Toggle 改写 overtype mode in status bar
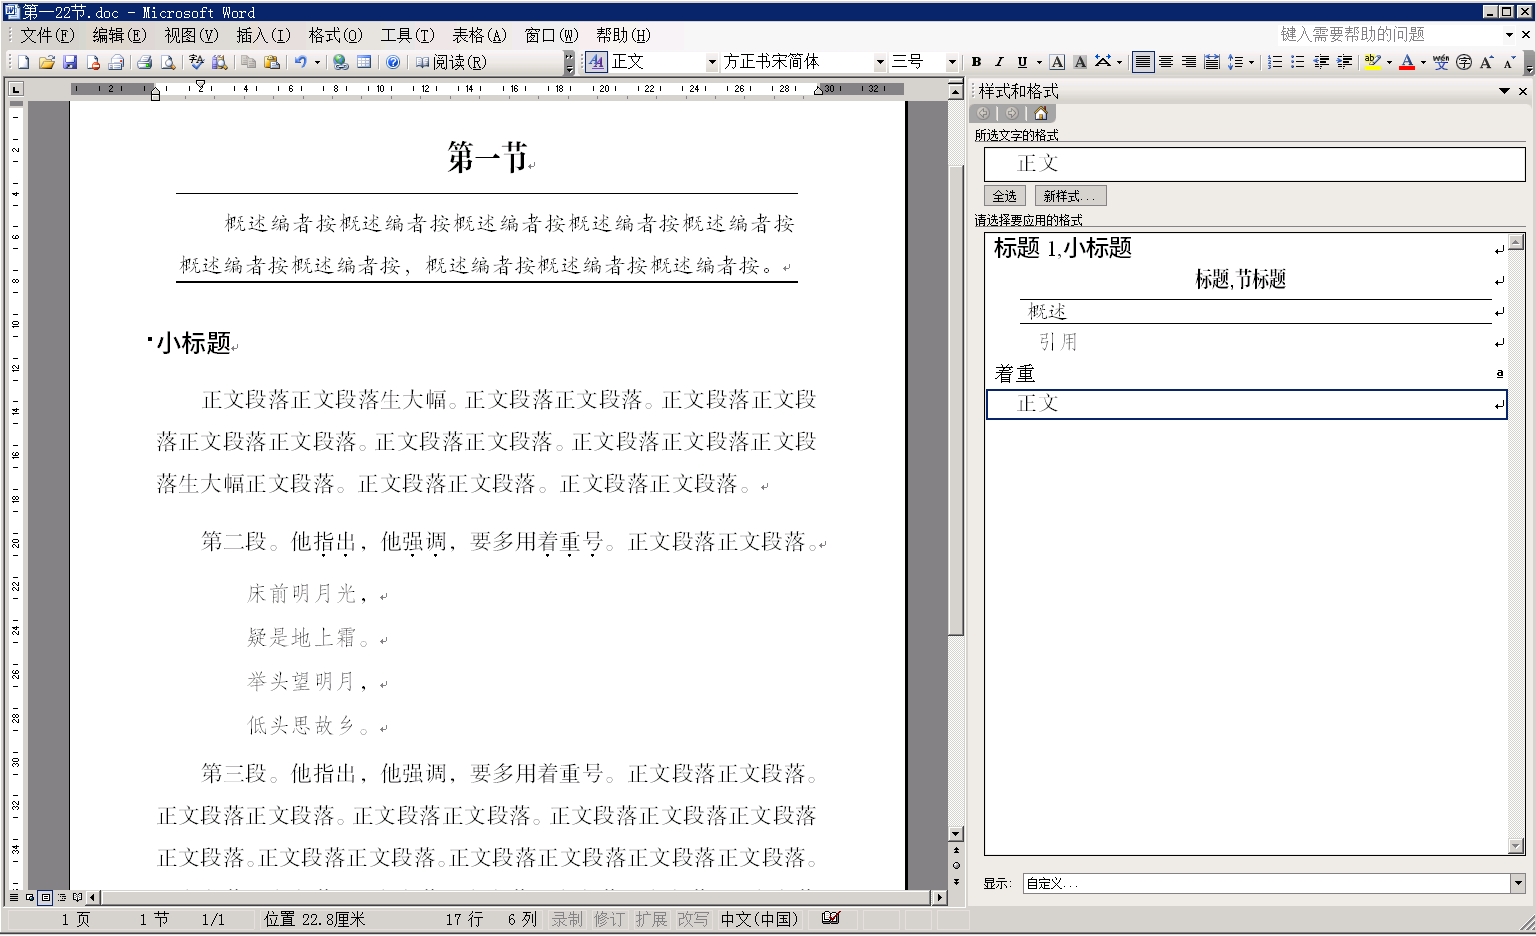The height and width of the screenshot is (936, 1536). tap(692, 919)
